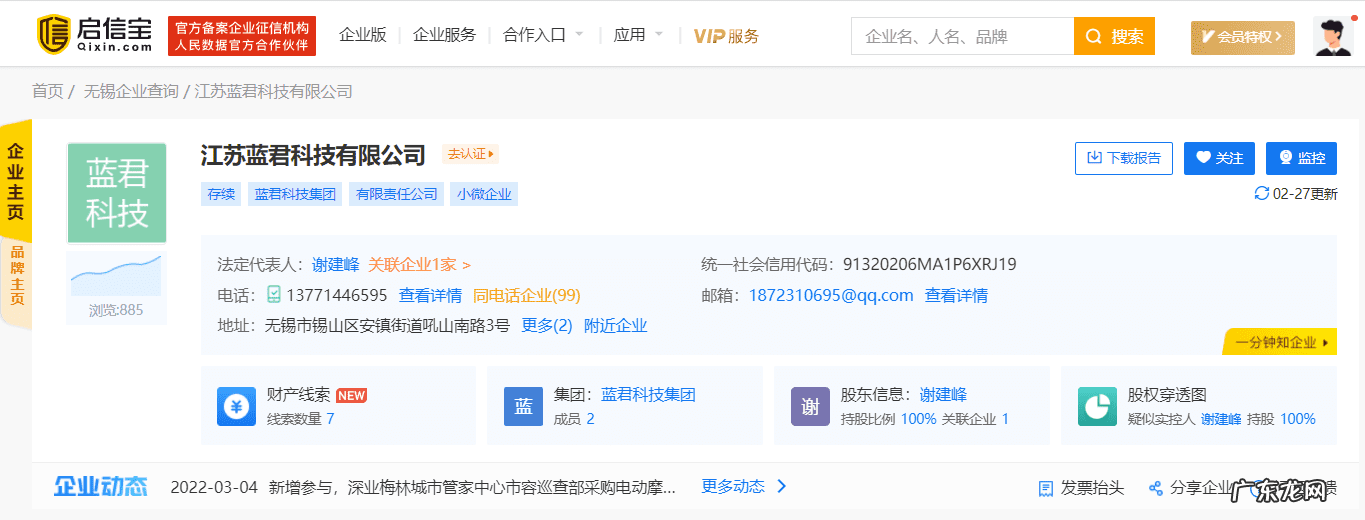Go to 无锡企业查询 breadcrumb
The height and width of the screenshot is (520, 1365).
[131, 91]
